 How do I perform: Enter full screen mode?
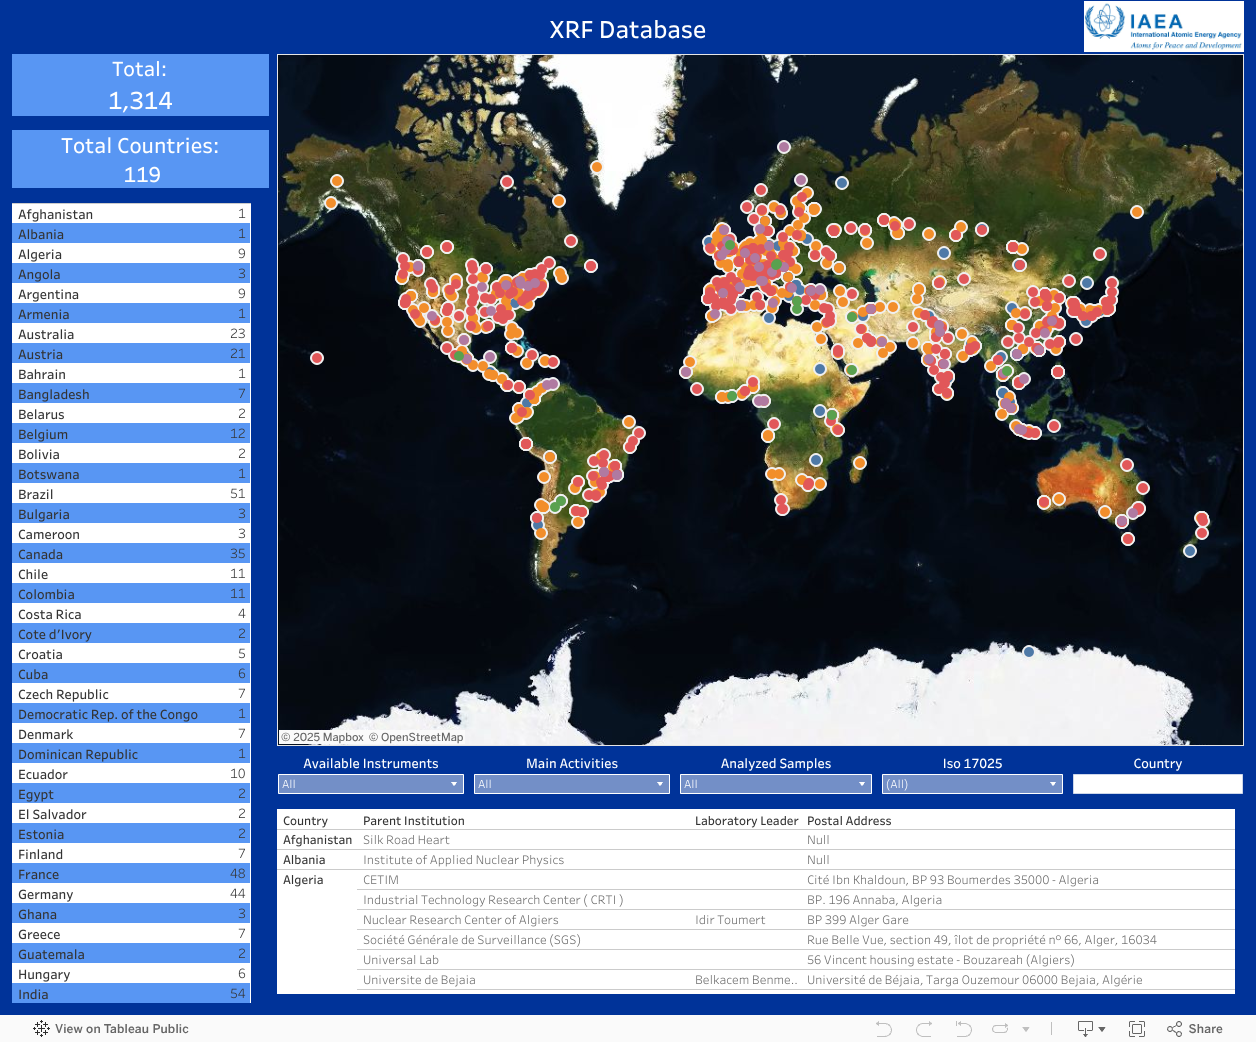tap(1136, 1029)
